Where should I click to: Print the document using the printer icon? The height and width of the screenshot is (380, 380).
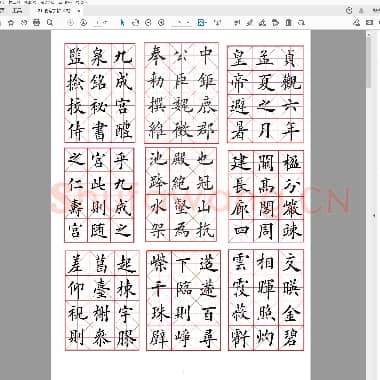click(37, 23)
